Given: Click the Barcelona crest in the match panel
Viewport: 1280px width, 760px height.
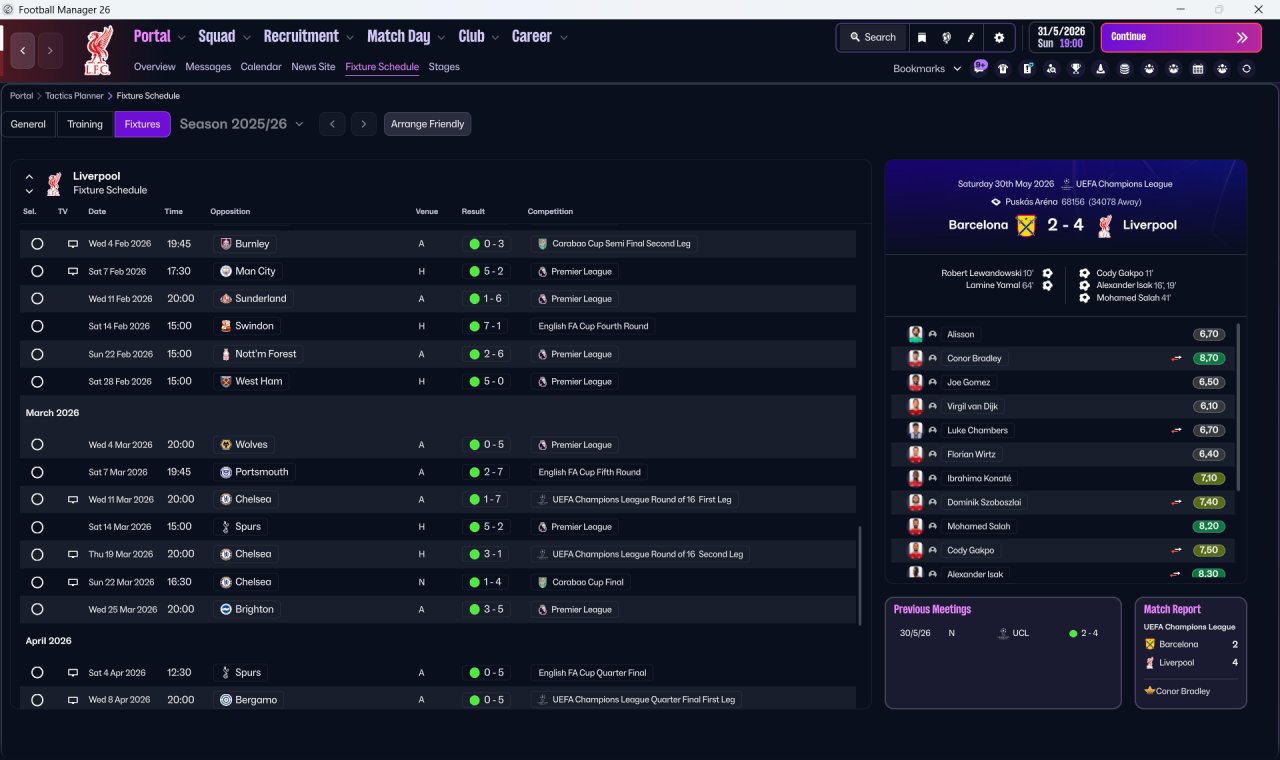Looking at the screenshot, I should (x=1025, y=225).
